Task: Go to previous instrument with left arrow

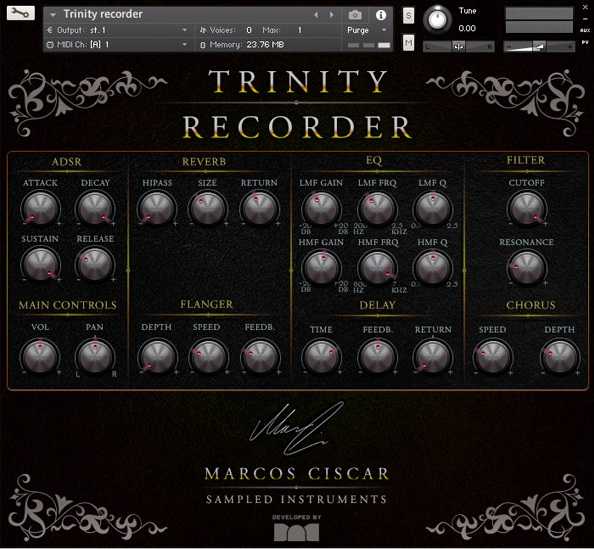Action: 316,15
